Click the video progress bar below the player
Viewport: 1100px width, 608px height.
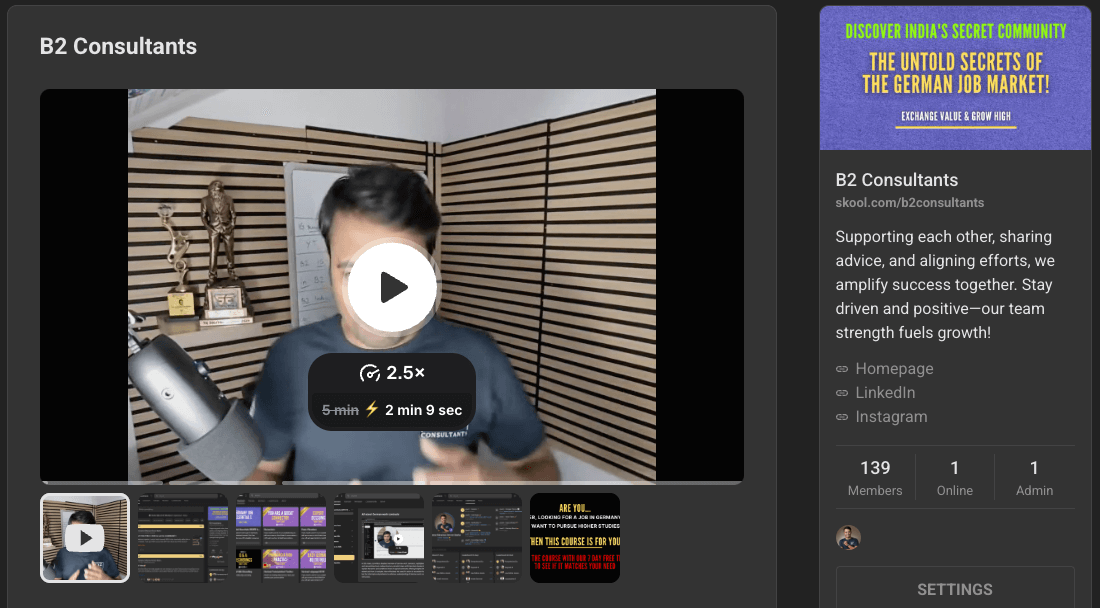(x=392, y=482)
